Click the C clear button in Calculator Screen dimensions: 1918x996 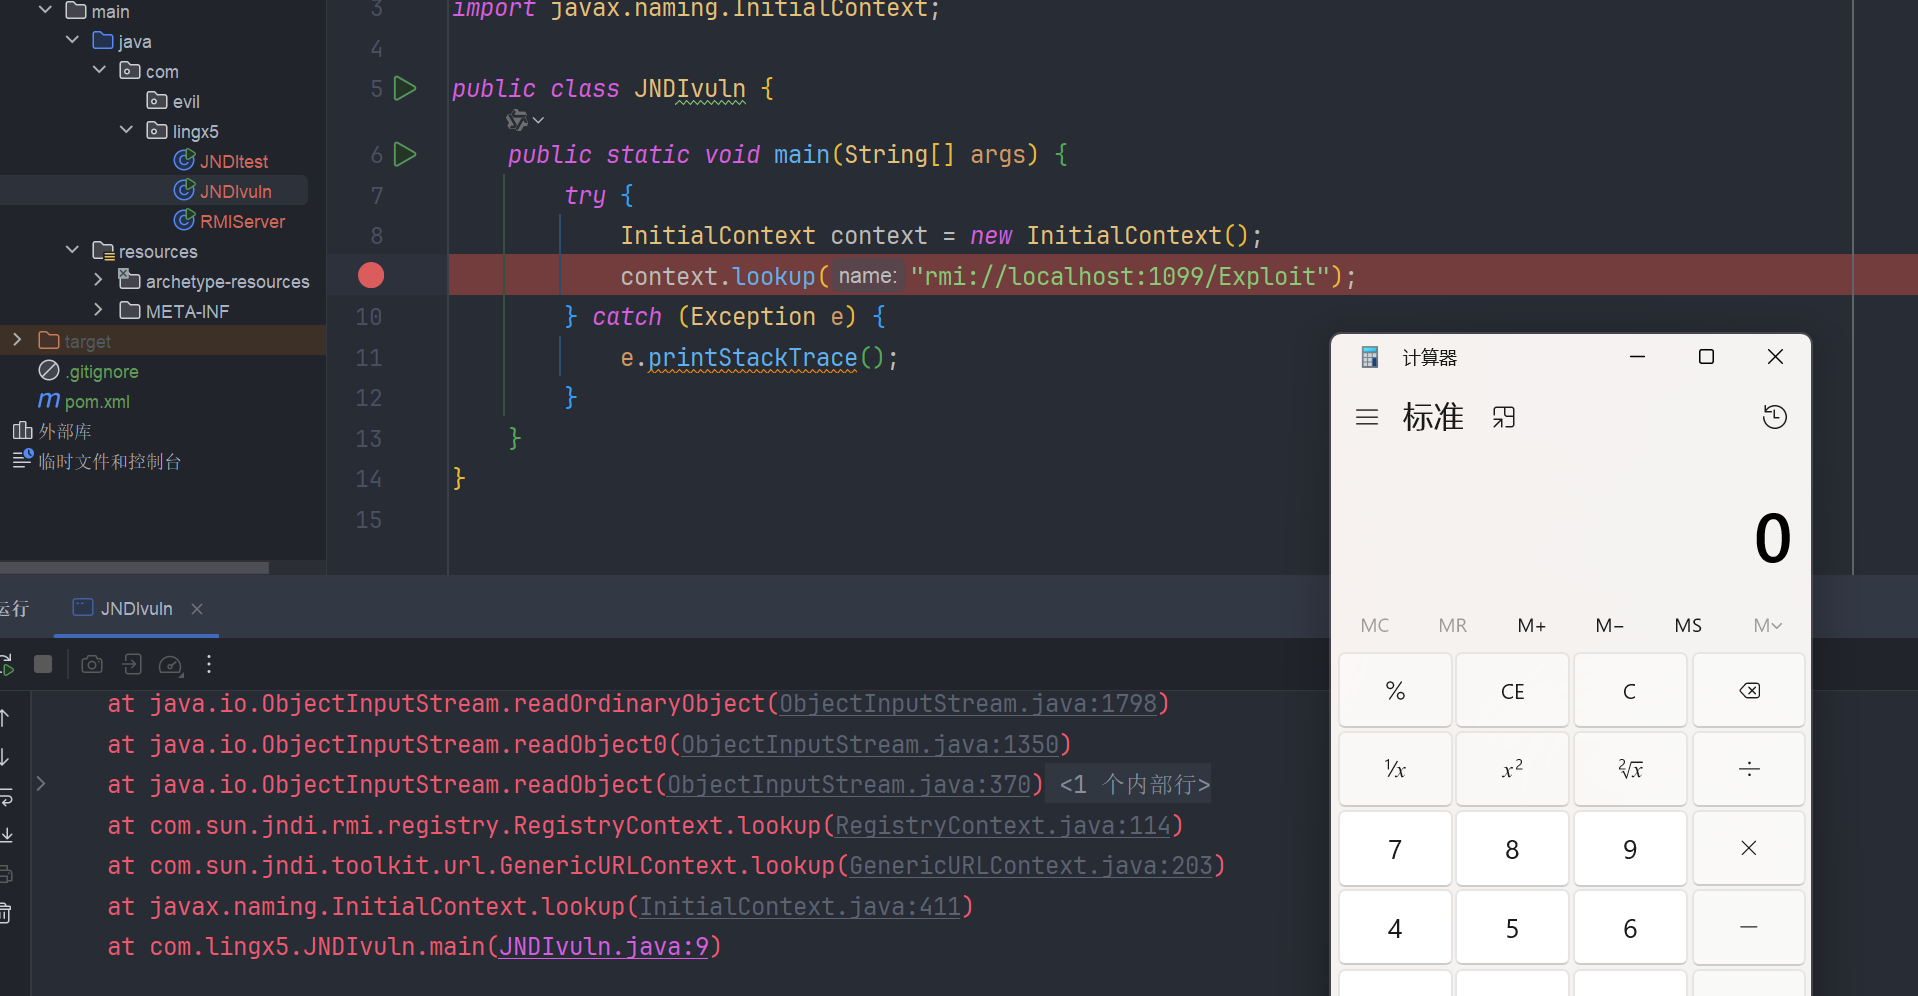point(1630,691)
